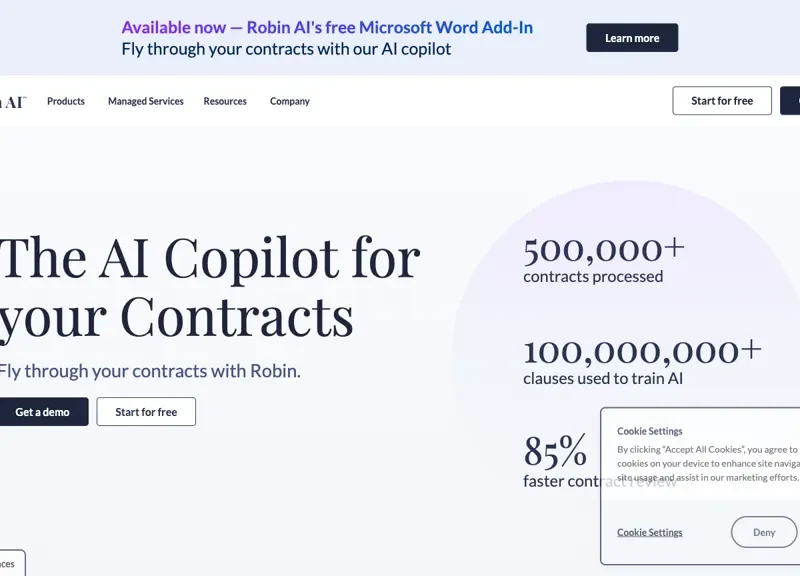Image resolution: width=800 pixels, height=576 pixels.
Task: Click "Start for free" in the top navigation
Action: click(721, 100)
